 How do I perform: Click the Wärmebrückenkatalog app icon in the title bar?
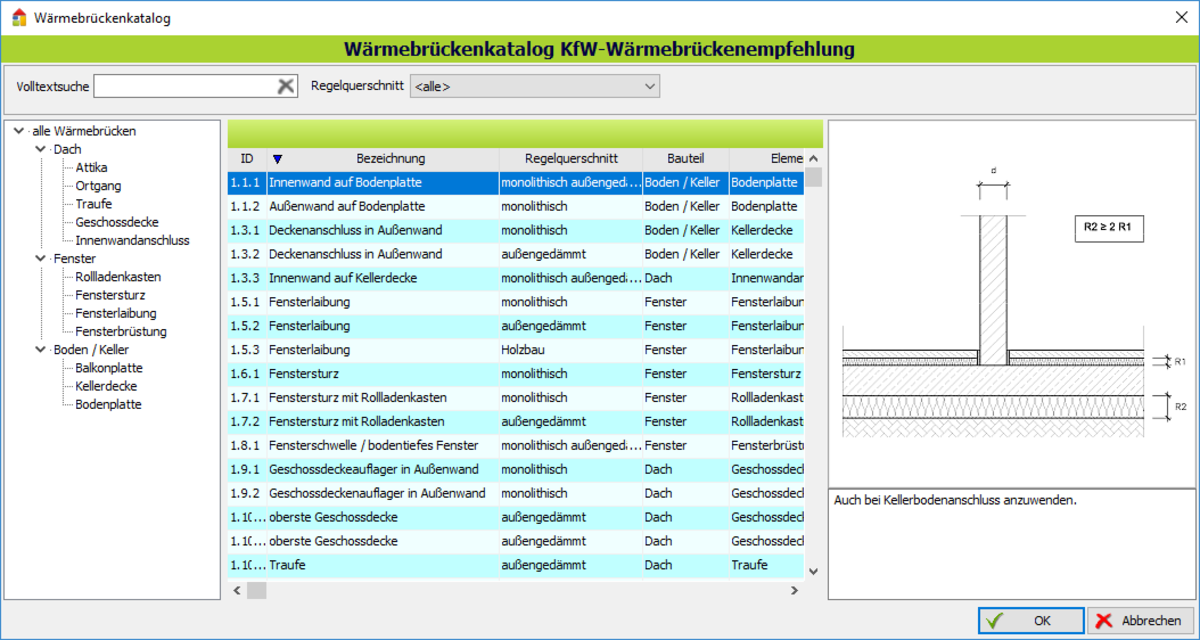[19, 17]
